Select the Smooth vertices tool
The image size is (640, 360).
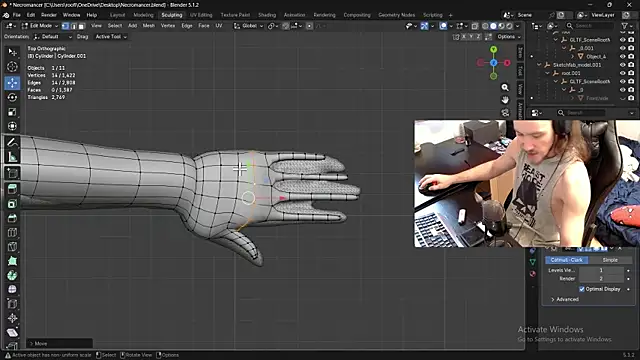pos(12,289)
